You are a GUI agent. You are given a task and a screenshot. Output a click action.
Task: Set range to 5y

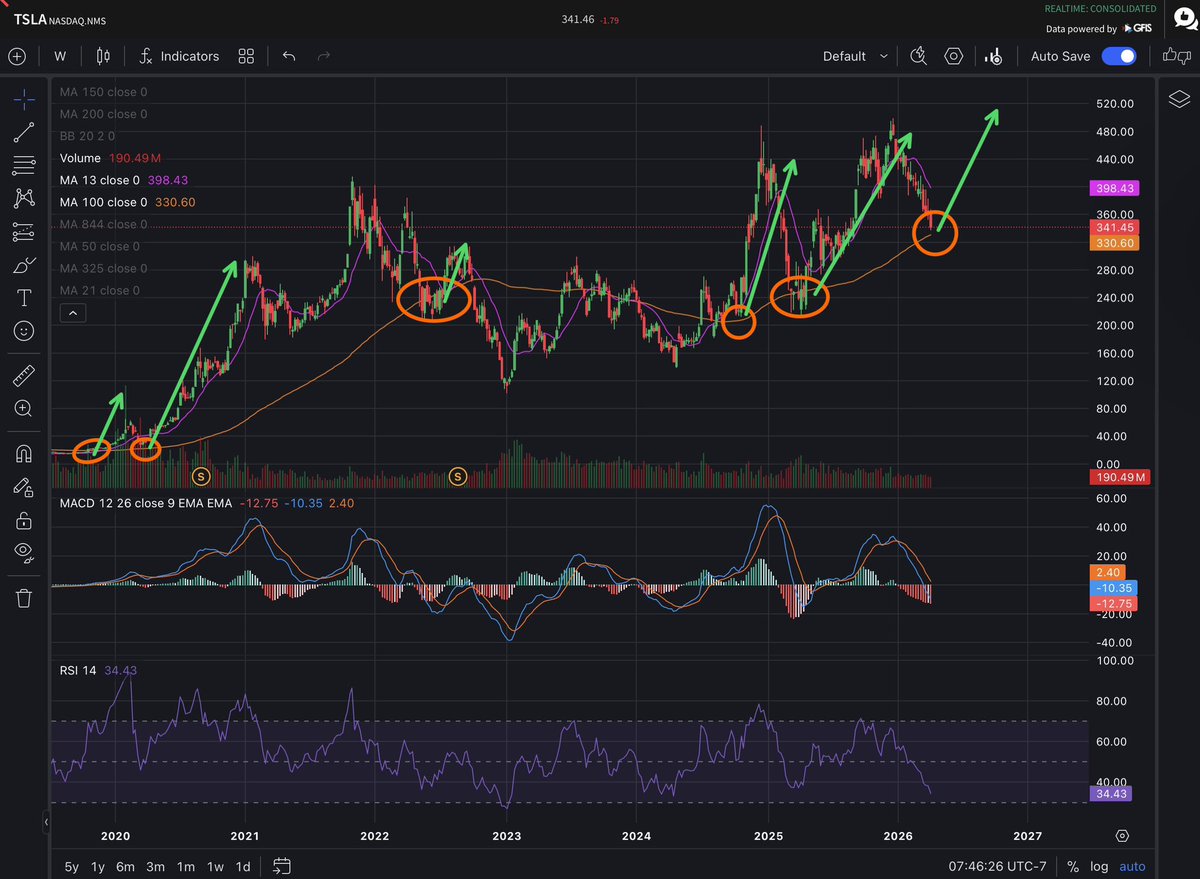point(72,866)
